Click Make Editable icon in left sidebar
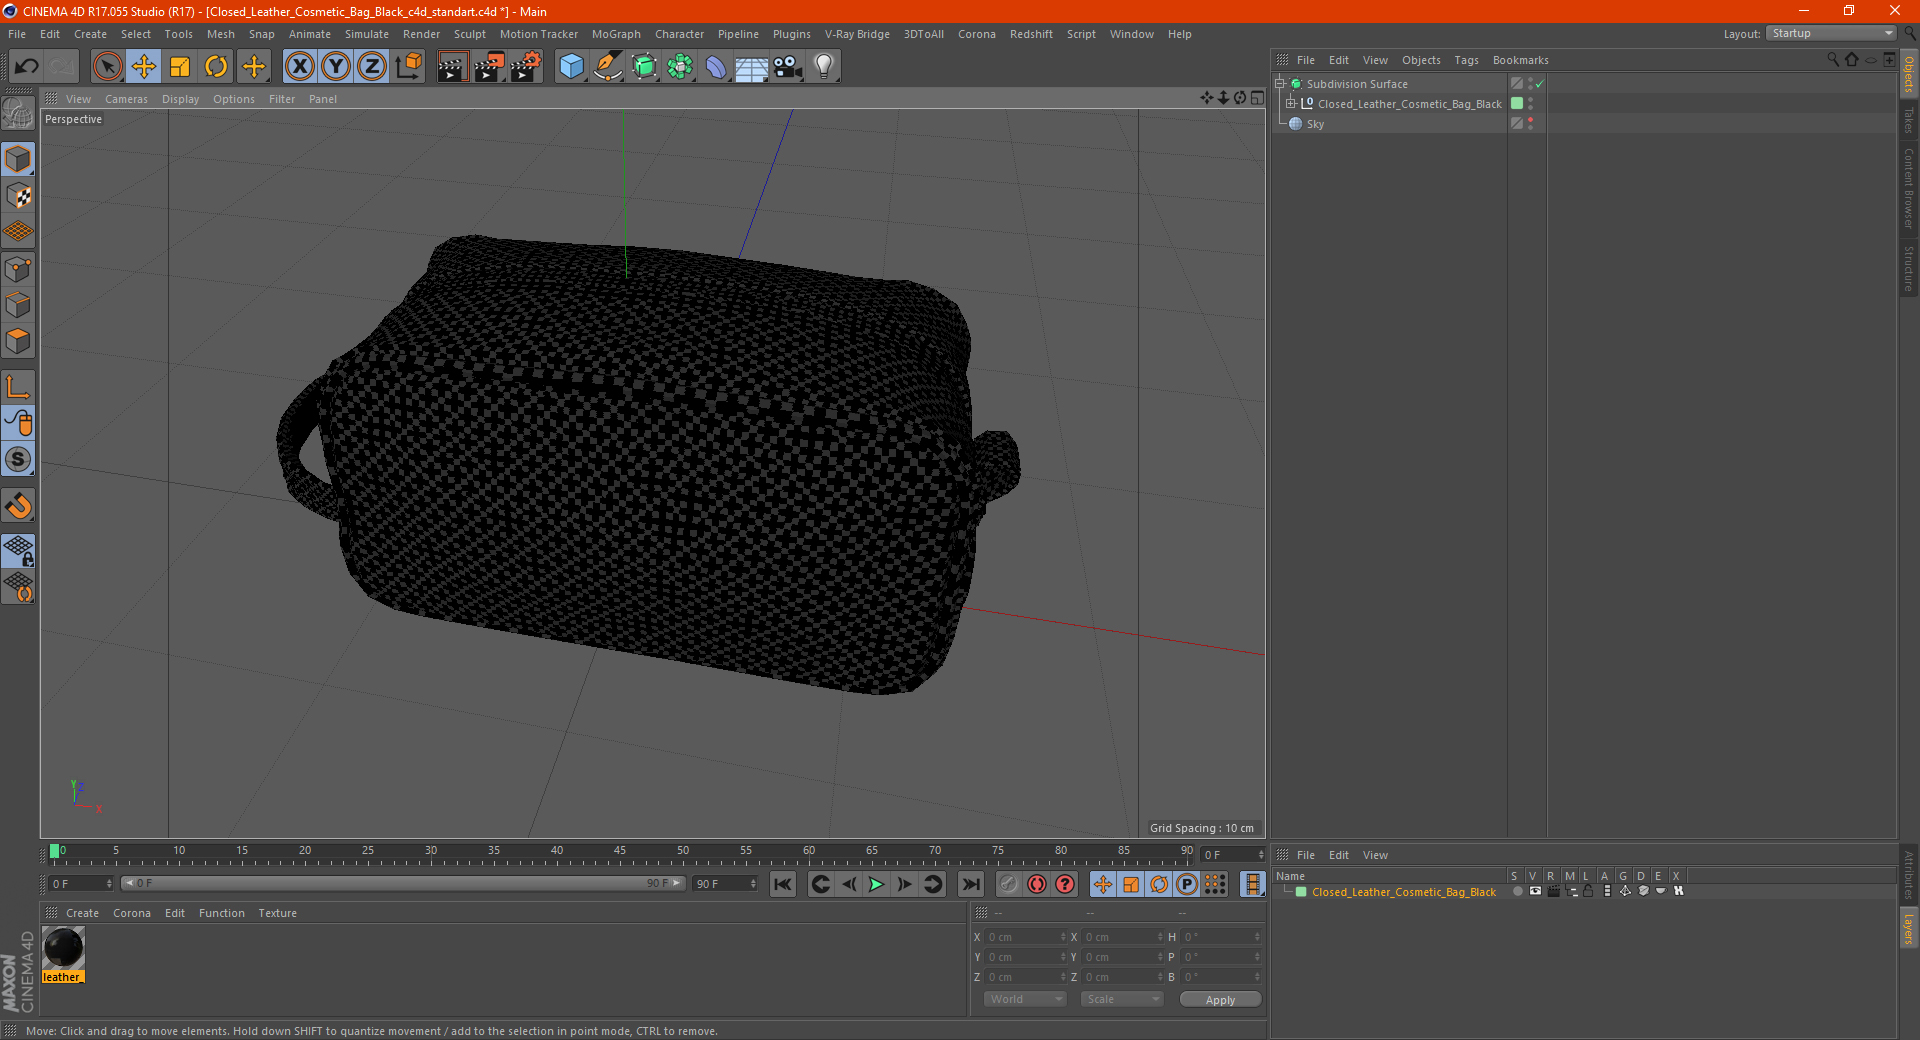This screenshot has height=1040, width=1920. (x=18, y=114)
